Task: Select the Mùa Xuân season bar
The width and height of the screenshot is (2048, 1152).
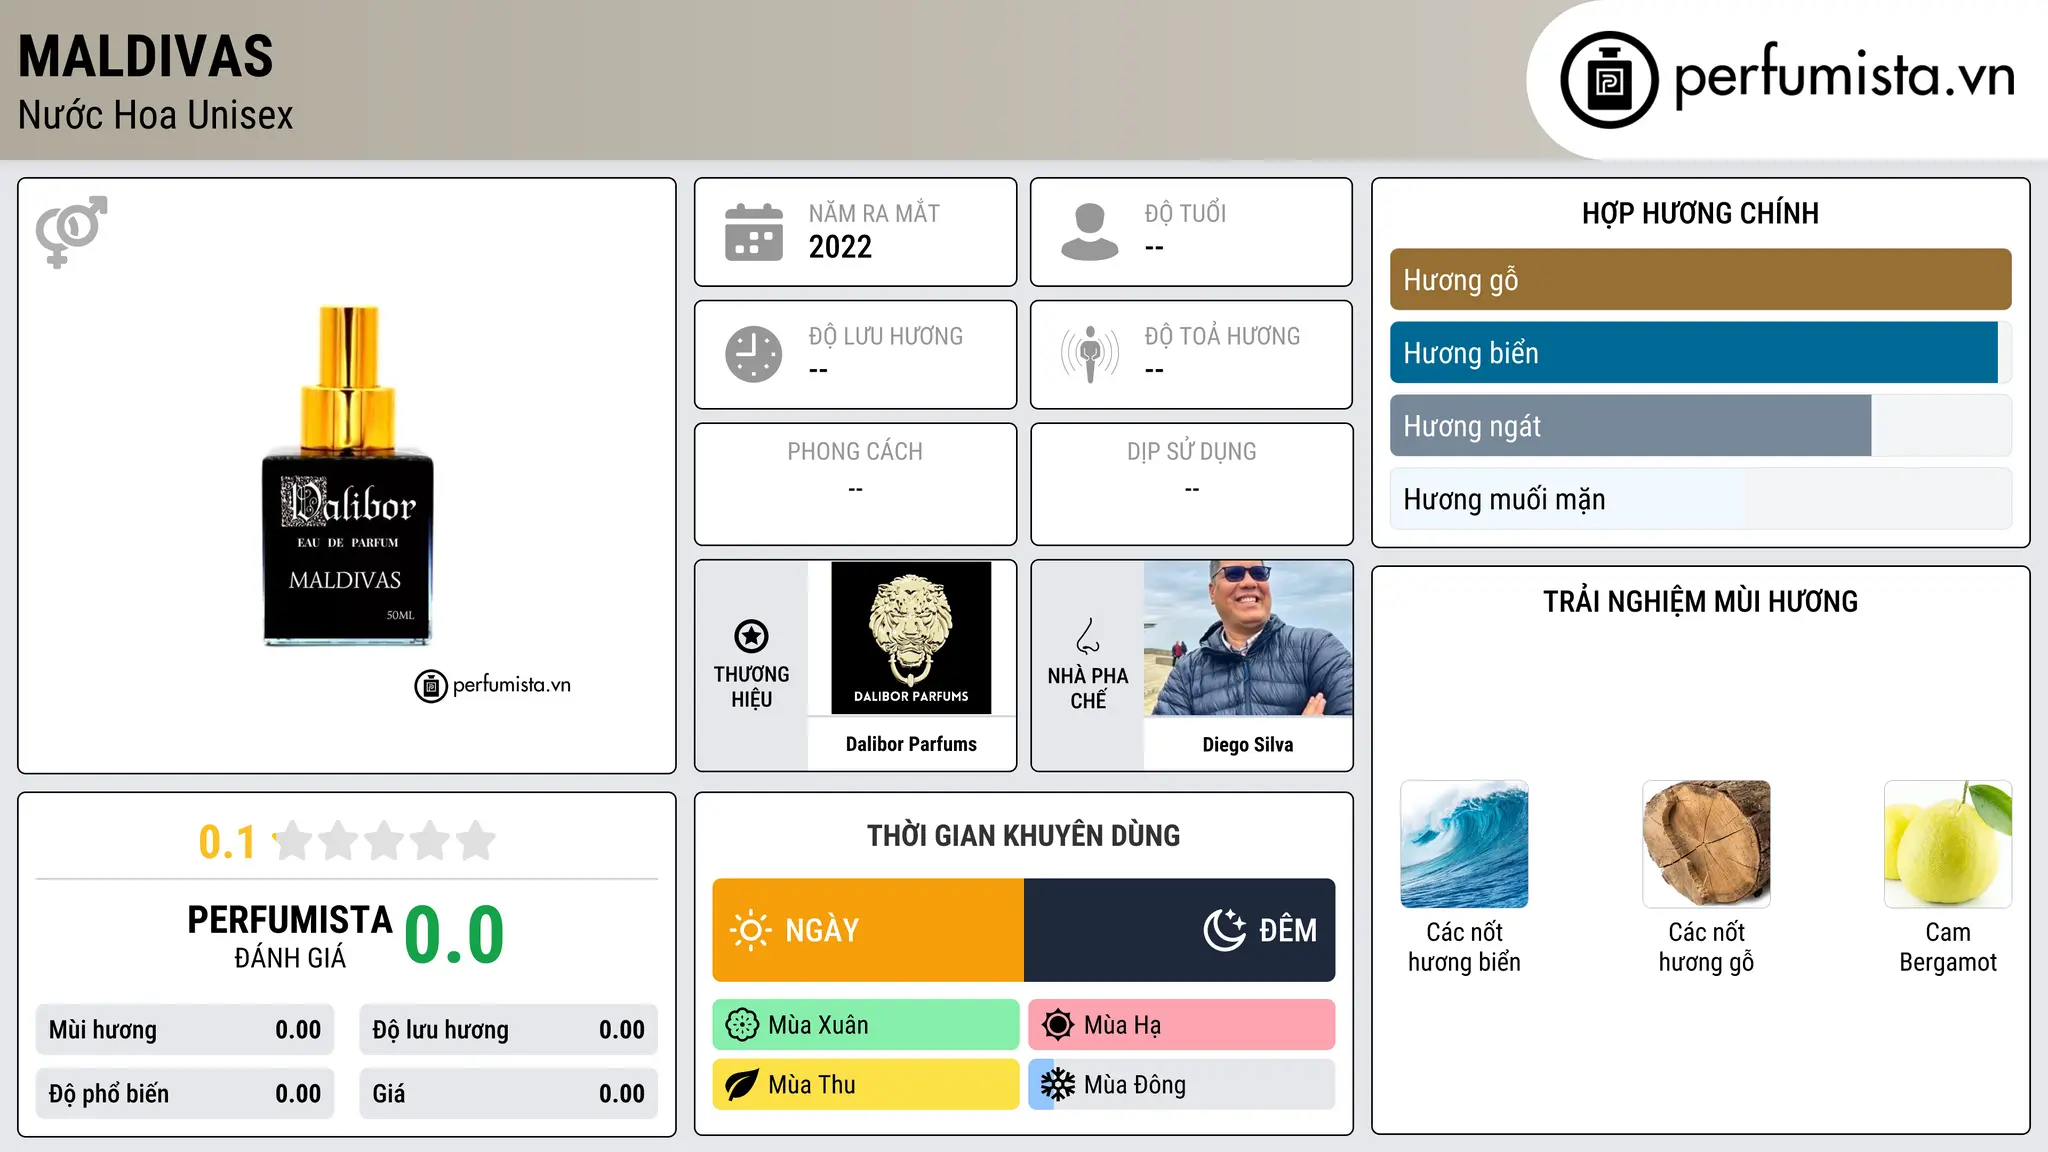Action: 866,1025
